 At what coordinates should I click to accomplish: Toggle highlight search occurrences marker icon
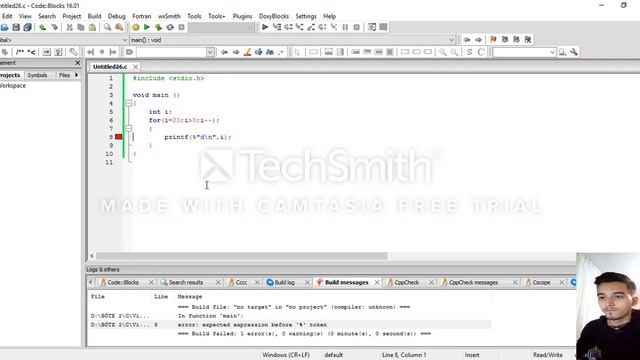(247, 52)
